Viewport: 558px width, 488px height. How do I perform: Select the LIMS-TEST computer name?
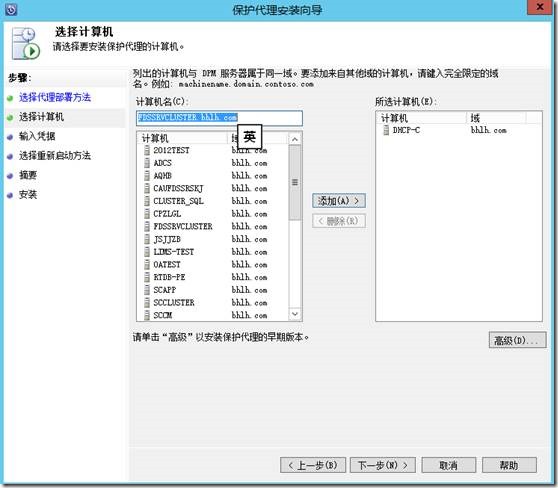click(174, 252)
